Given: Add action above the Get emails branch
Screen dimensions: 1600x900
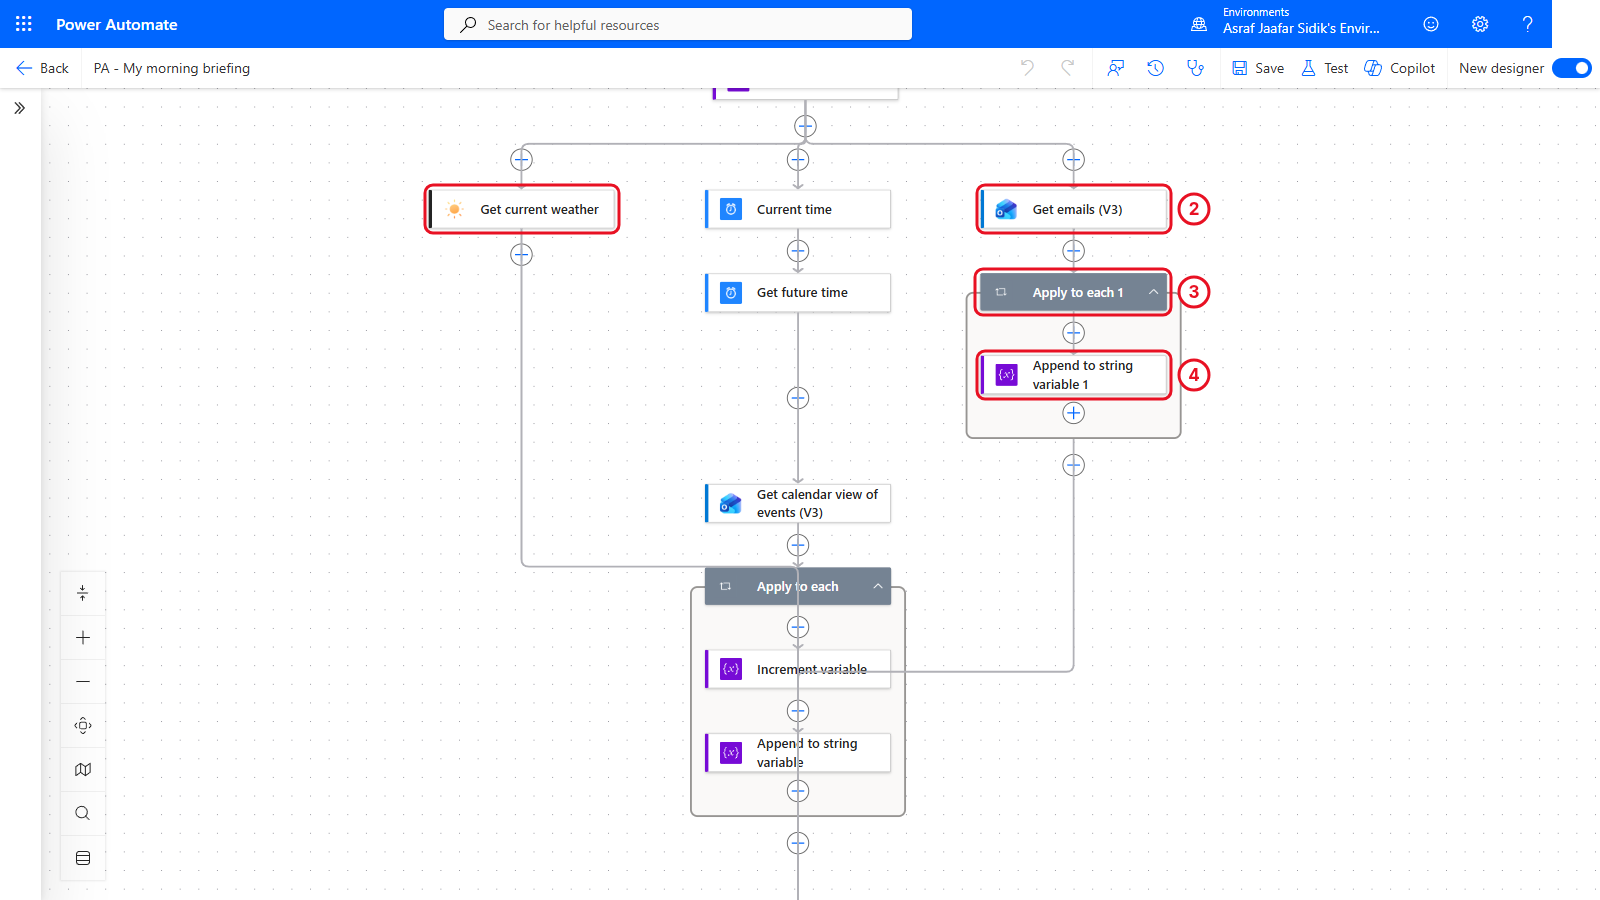Looking at the screenshot, I should (x=1073, y=159).
